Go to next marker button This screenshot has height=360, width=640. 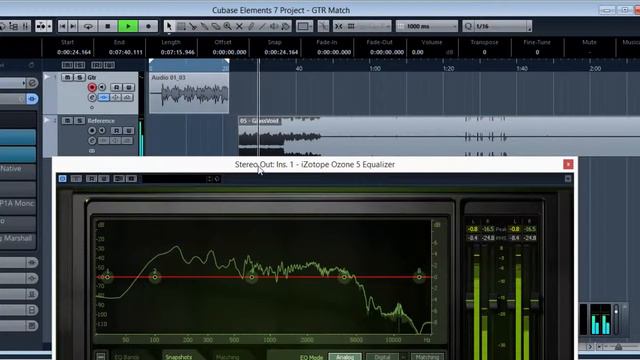click(x=72, y=26)
